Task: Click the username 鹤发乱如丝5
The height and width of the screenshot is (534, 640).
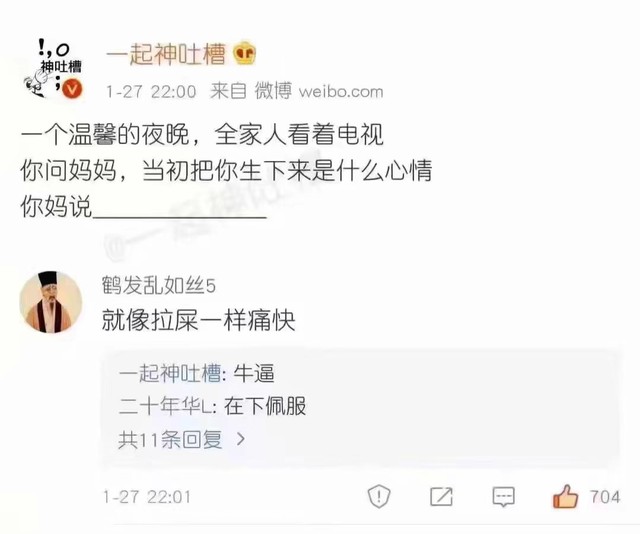Action: point(159,285)
